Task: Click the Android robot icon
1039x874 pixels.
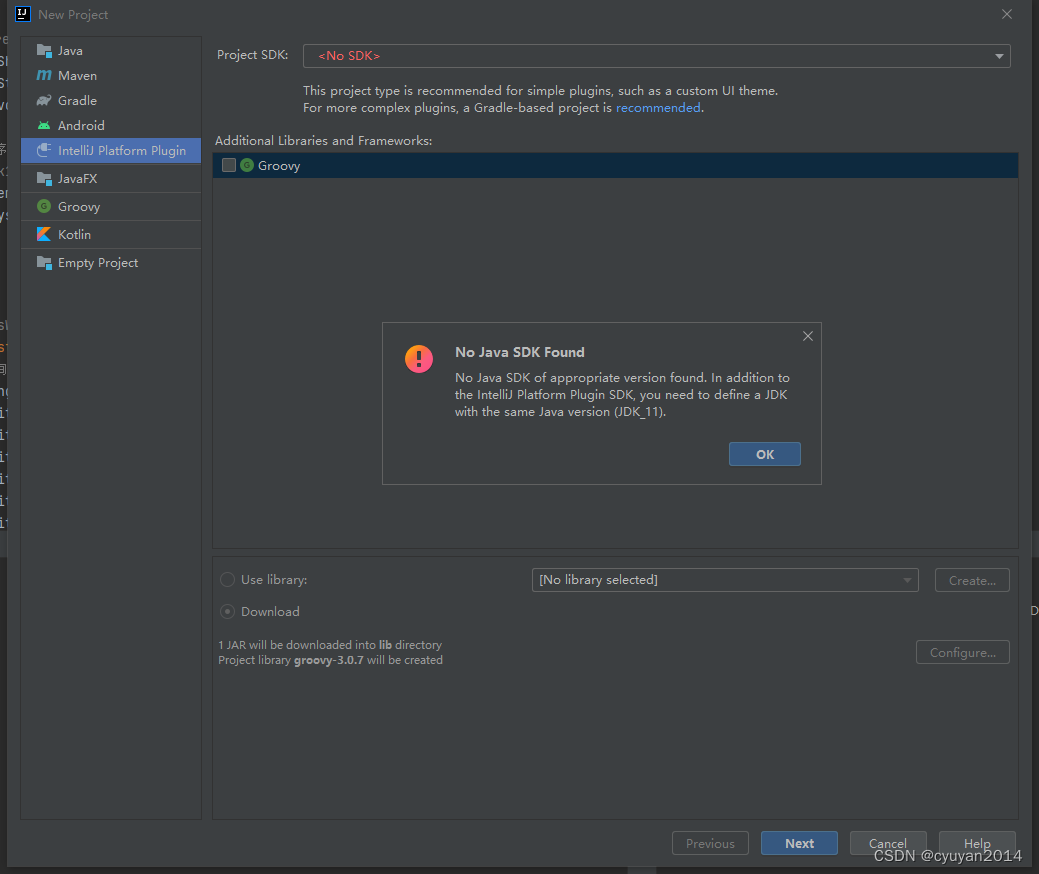Action: (x=44, y=125)
